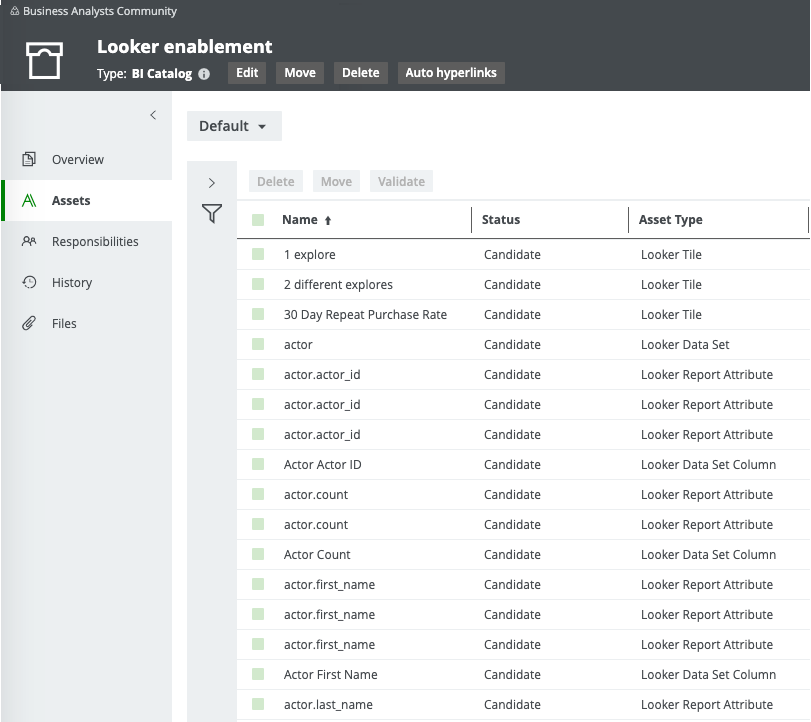The image size is (811, 722).
Task: Open the Assets tab
Action: pos(71,200)
